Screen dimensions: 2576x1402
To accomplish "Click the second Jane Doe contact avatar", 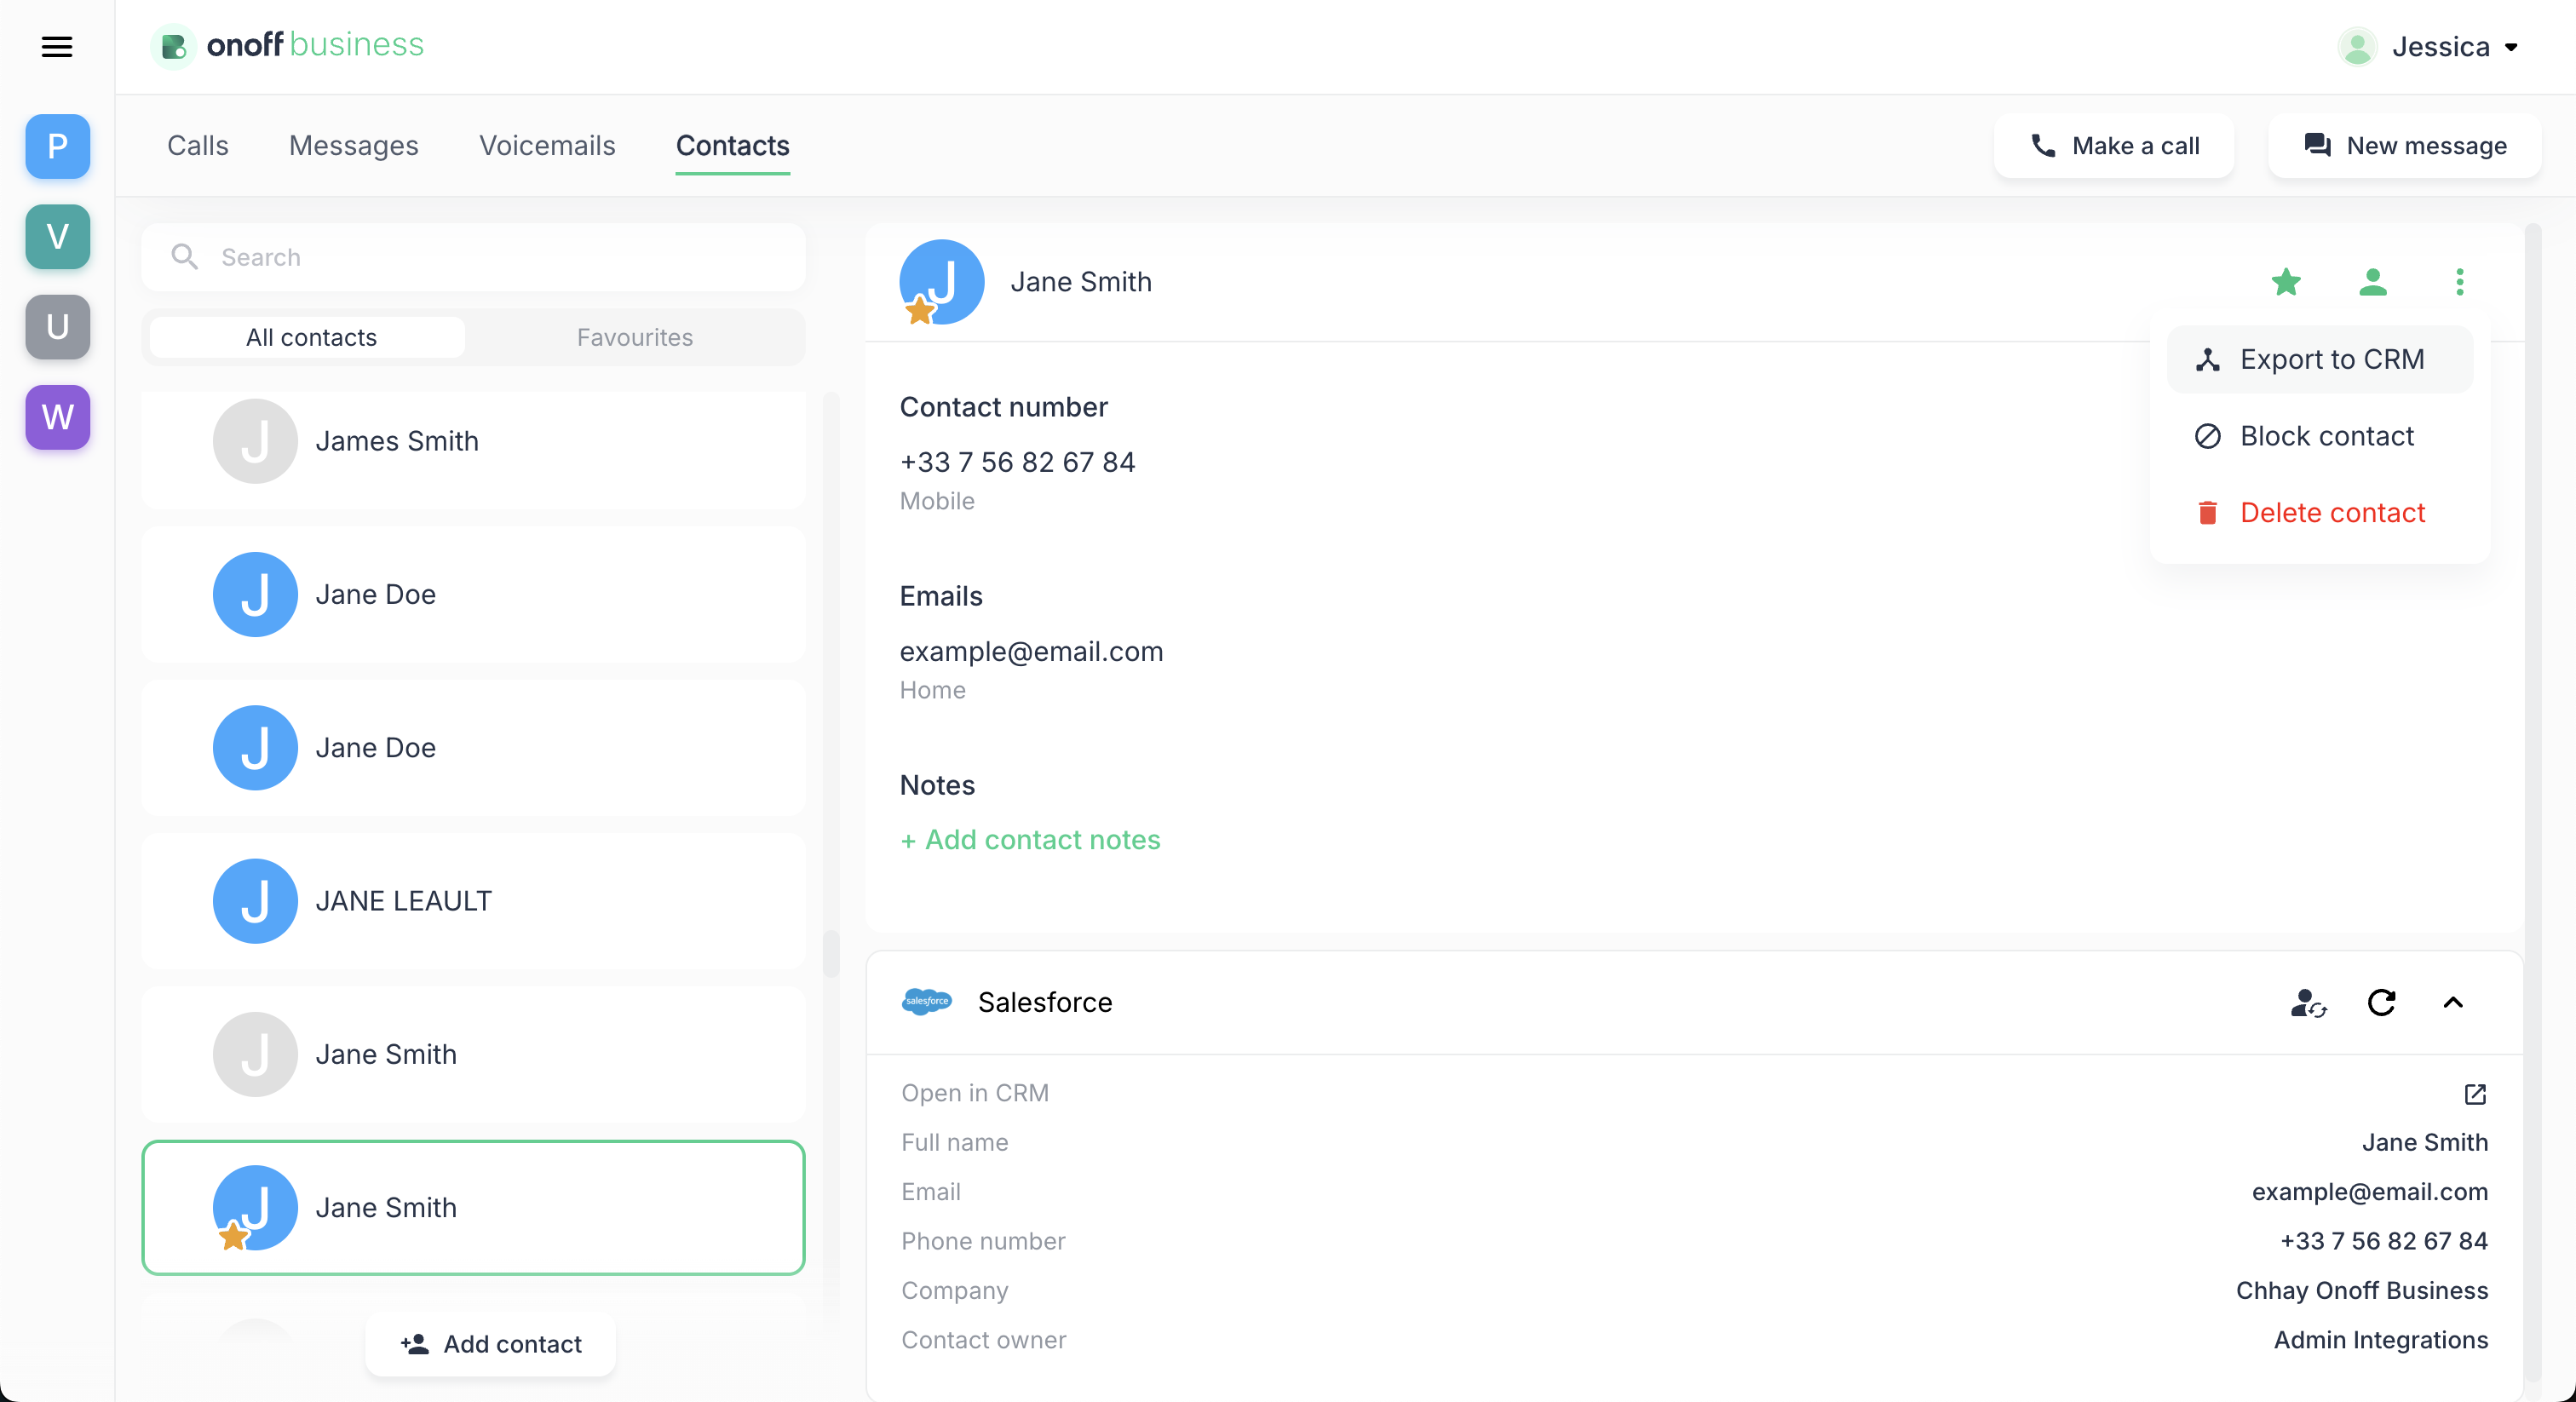I will pyautogui.click(x=255, y=748).
